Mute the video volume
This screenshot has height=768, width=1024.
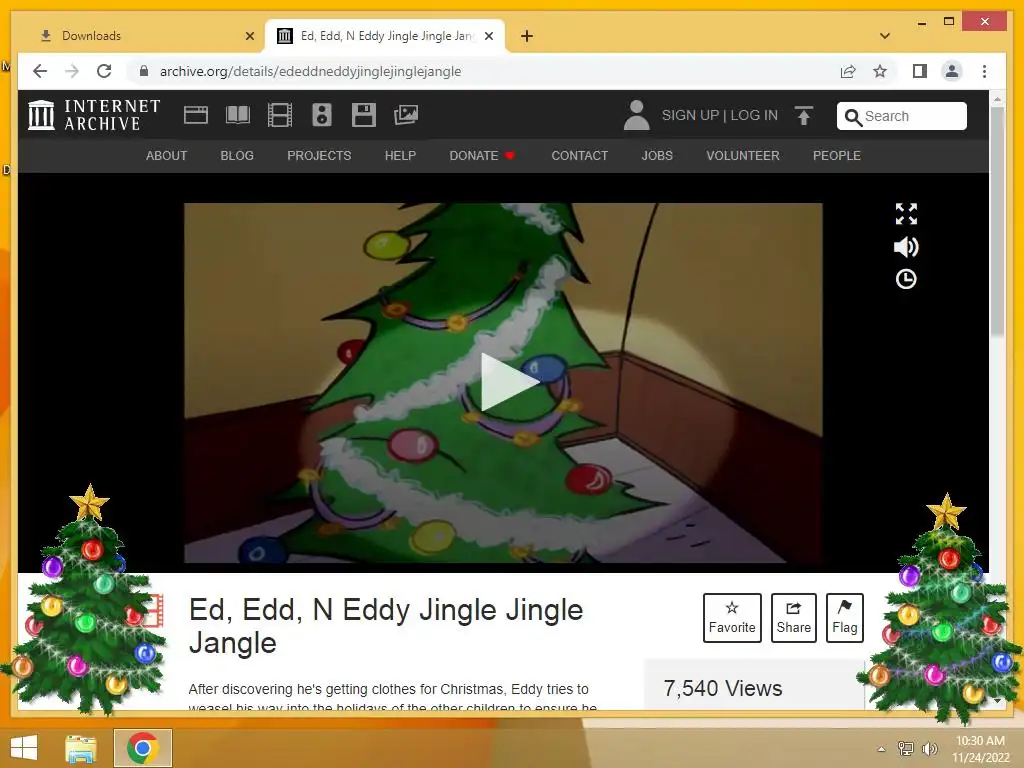pos(906,247)
